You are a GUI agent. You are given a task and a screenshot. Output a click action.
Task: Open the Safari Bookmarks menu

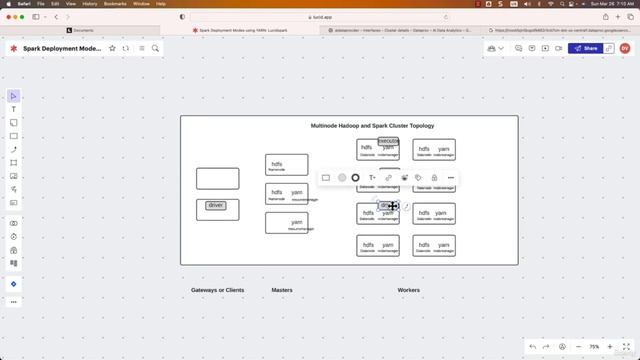[115, 4]
